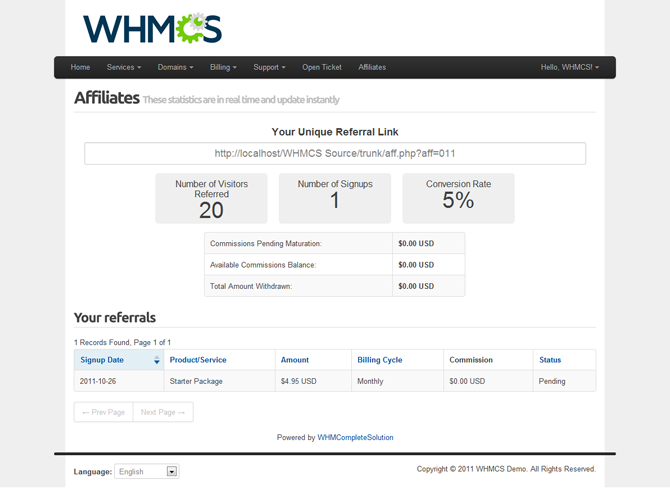Click Total Amount Withdrawn label
Screen dimensions: 670x488
(x=251, y=286)
